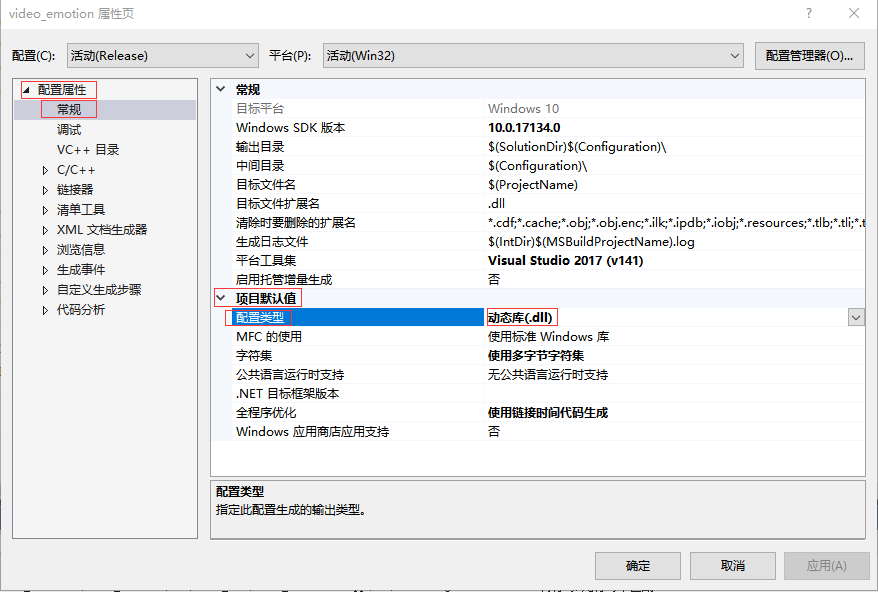
Task: Click the 使用标准 Windows 库 value
Action: click(548, 337)
